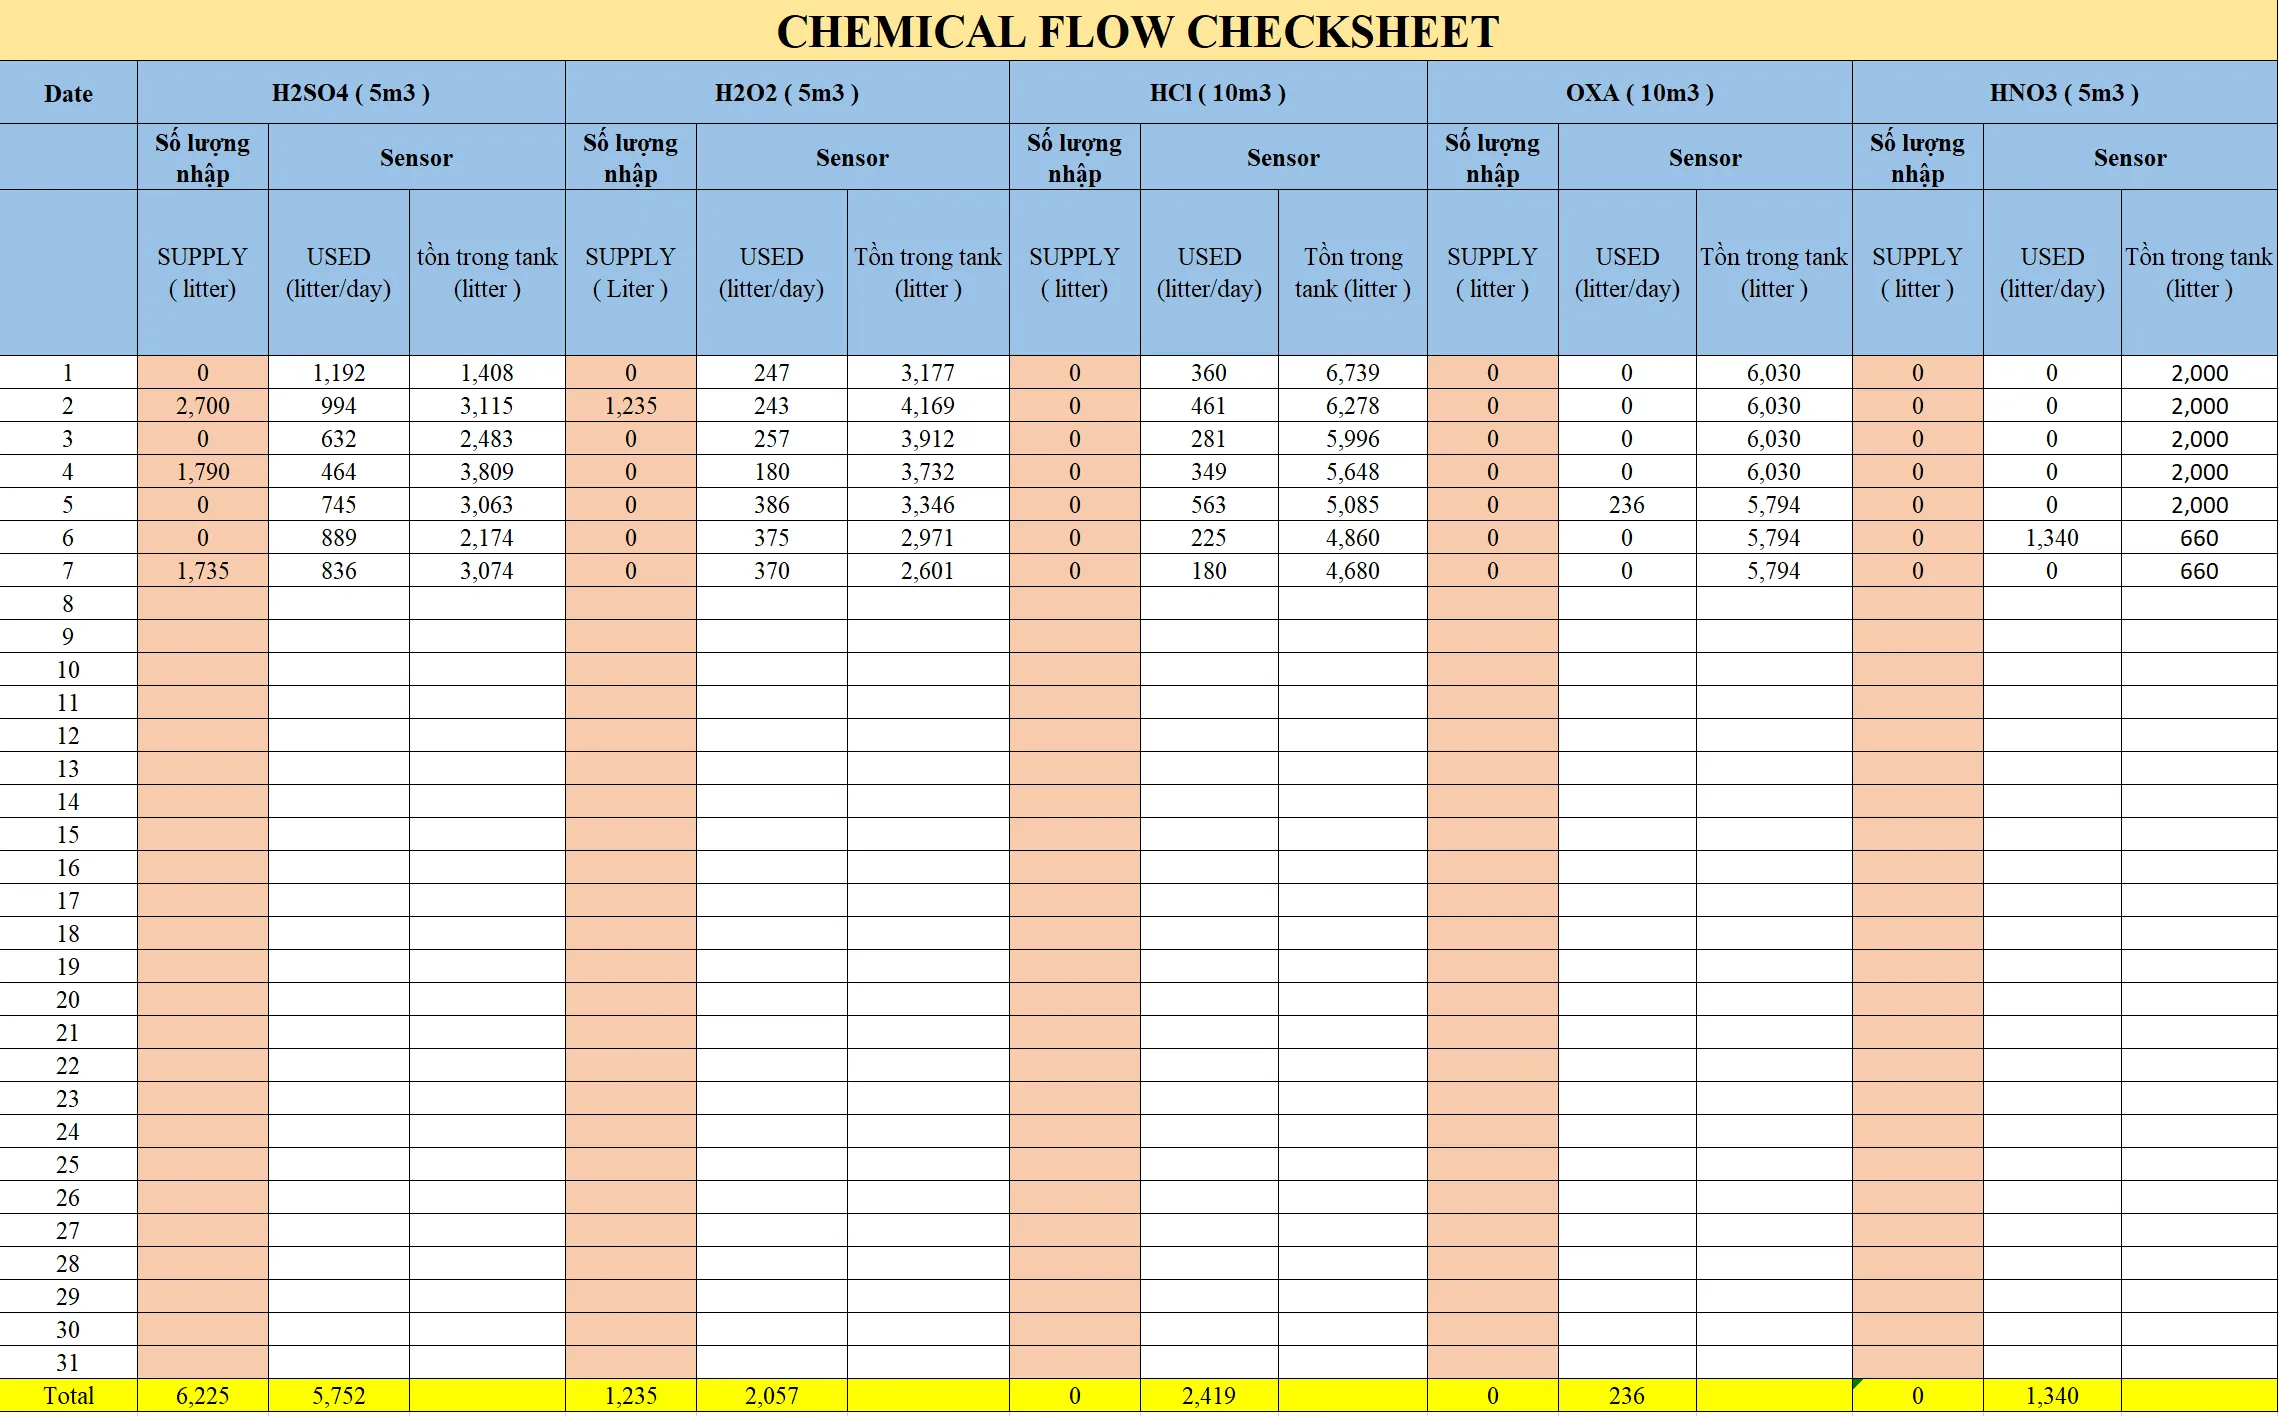The height and width of the screenshot is (1416, 2279).
Task: Select the CHEMICAL FLOW CHECKSHEET title cell
Action: 1138,31
